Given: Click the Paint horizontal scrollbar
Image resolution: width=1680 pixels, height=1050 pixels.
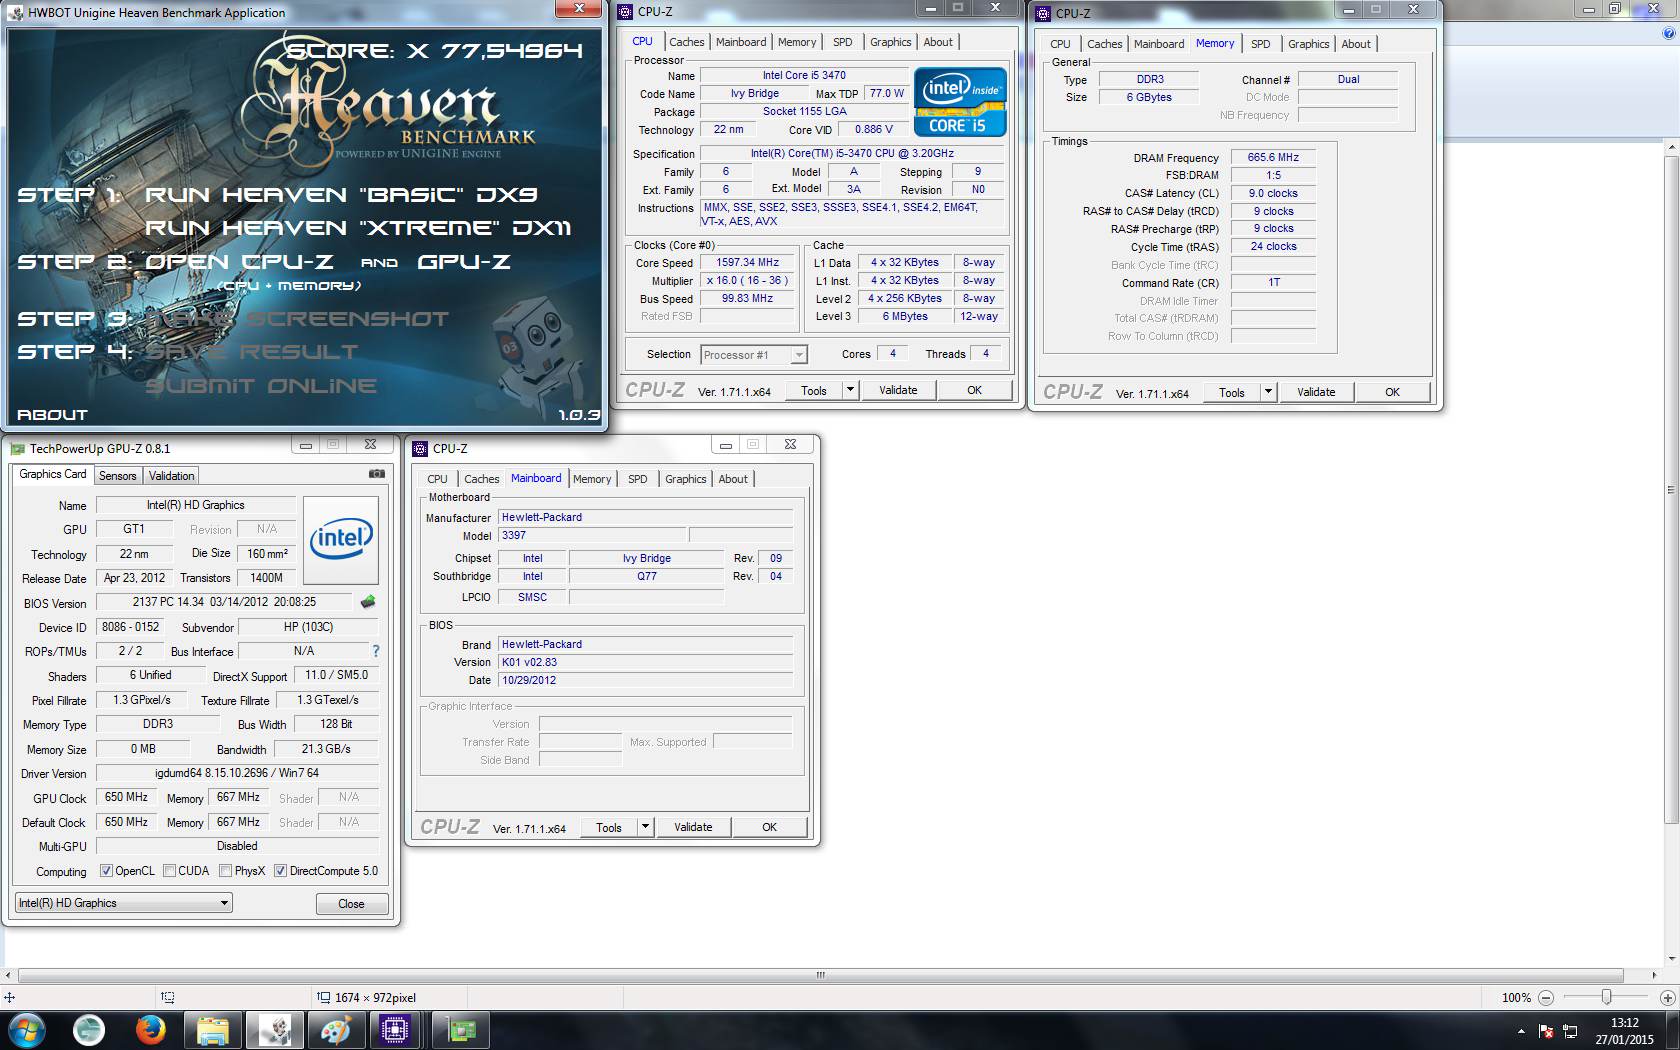Looking at the screenshot, I should coord(820,975).
